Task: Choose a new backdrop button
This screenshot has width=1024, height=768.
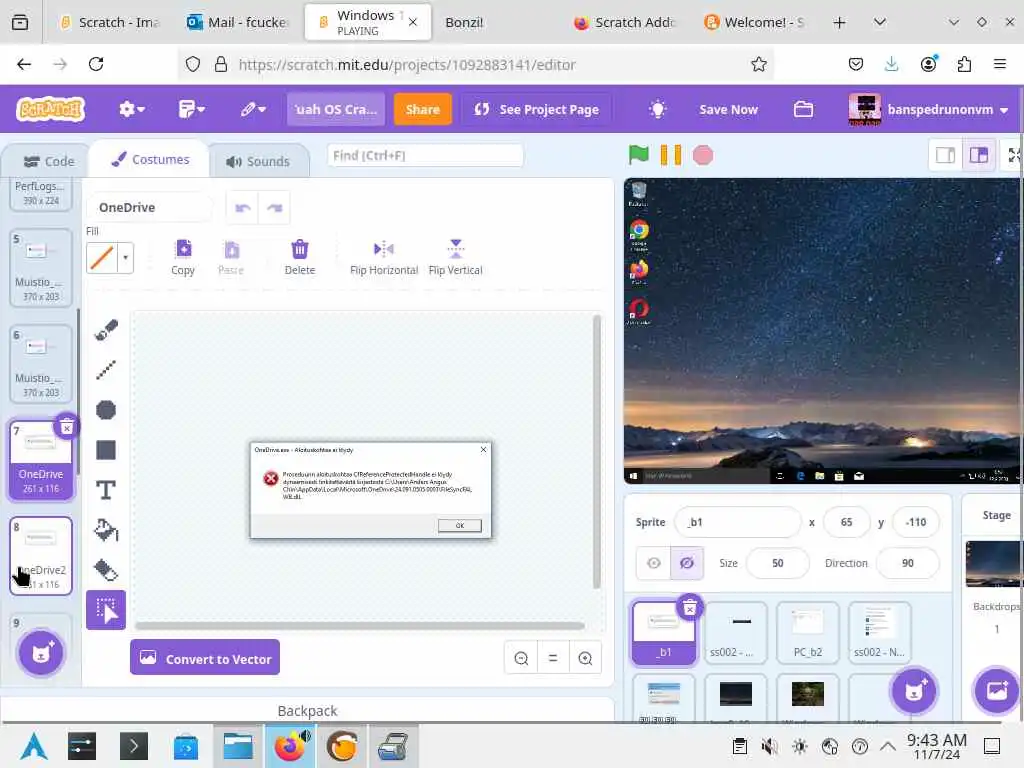Action: pos(997,690)
